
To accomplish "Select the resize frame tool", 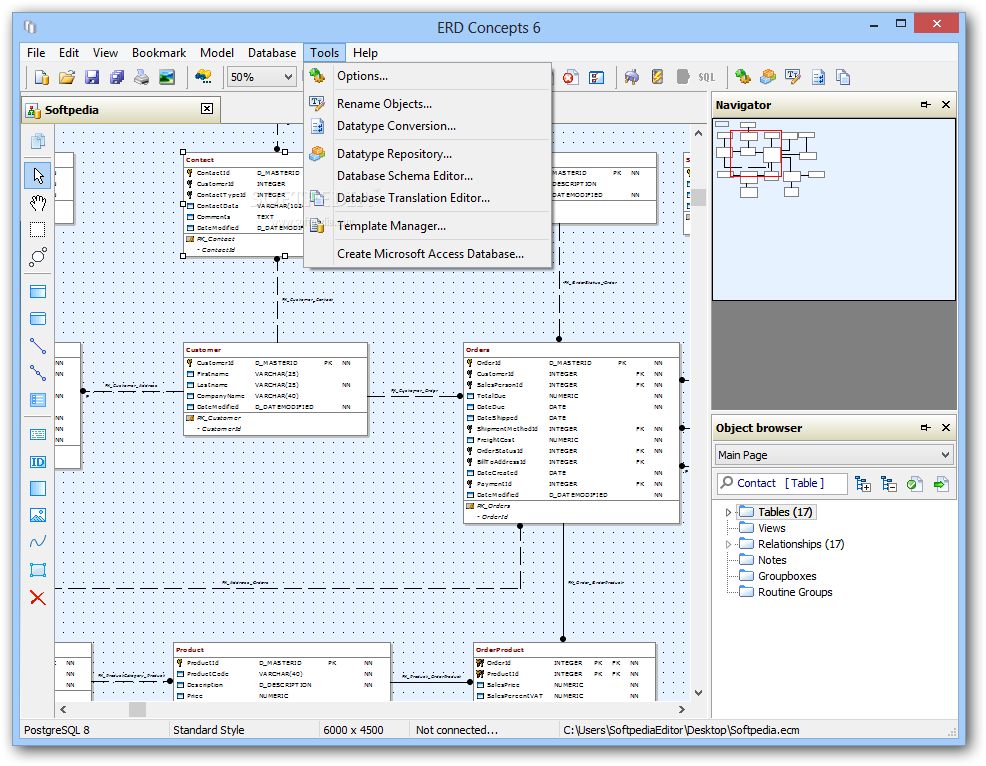I will (x=38, y=570).
